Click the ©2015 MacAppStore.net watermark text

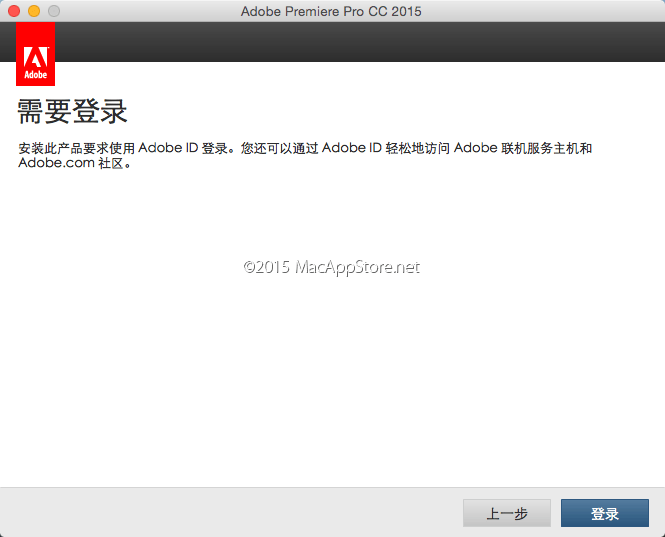click(331, 267)
